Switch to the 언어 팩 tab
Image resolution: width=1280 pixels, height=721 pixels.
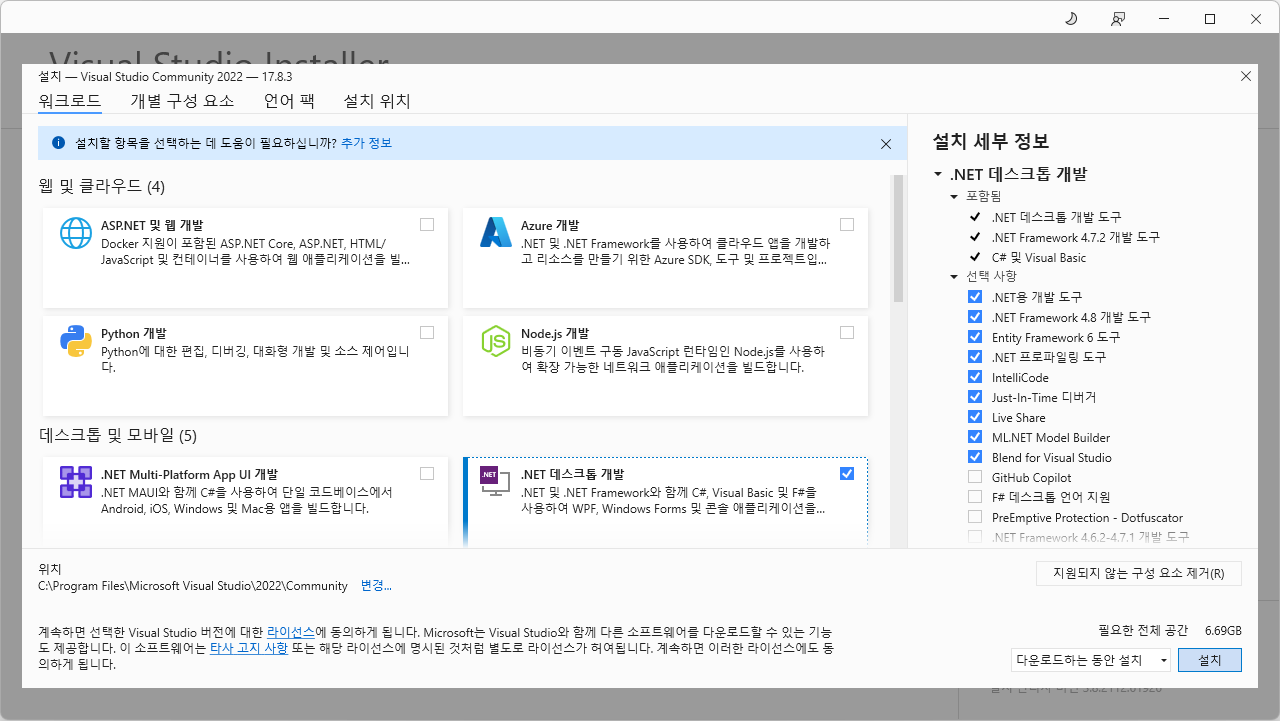pyautogui.click(x=289, y=101)
